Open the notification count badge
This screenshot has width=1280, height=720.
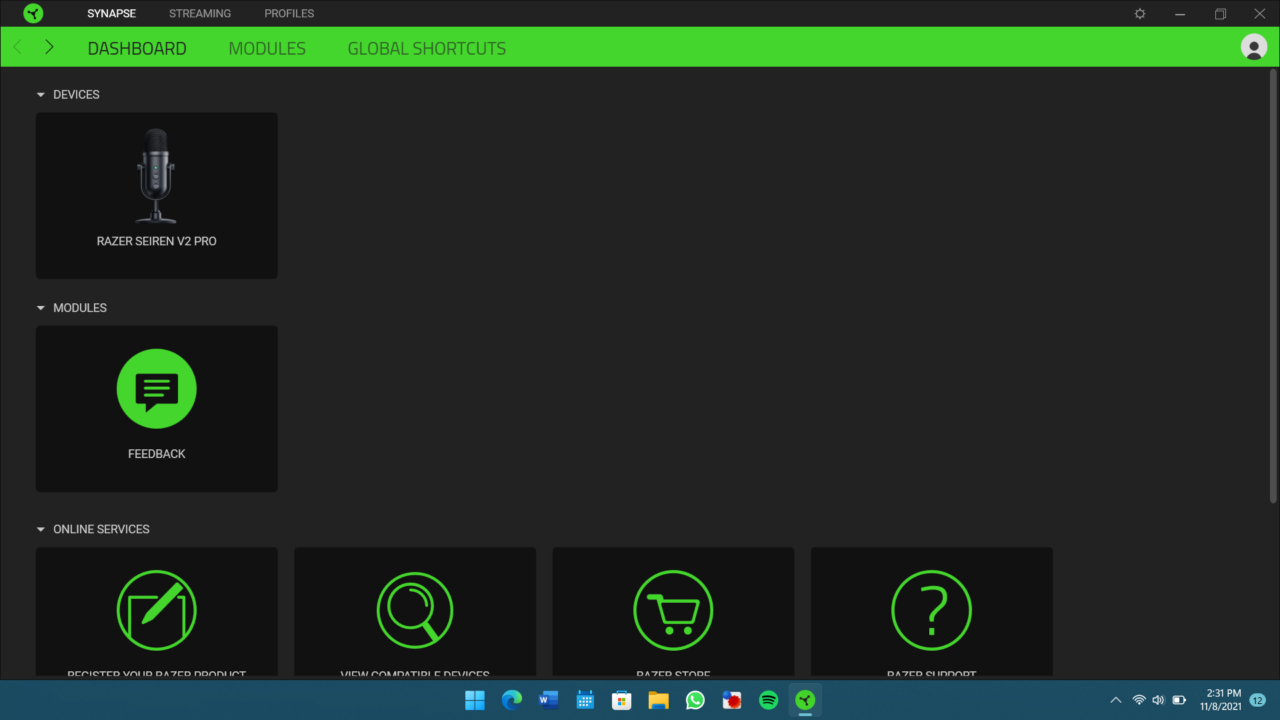pos(1258,700)
